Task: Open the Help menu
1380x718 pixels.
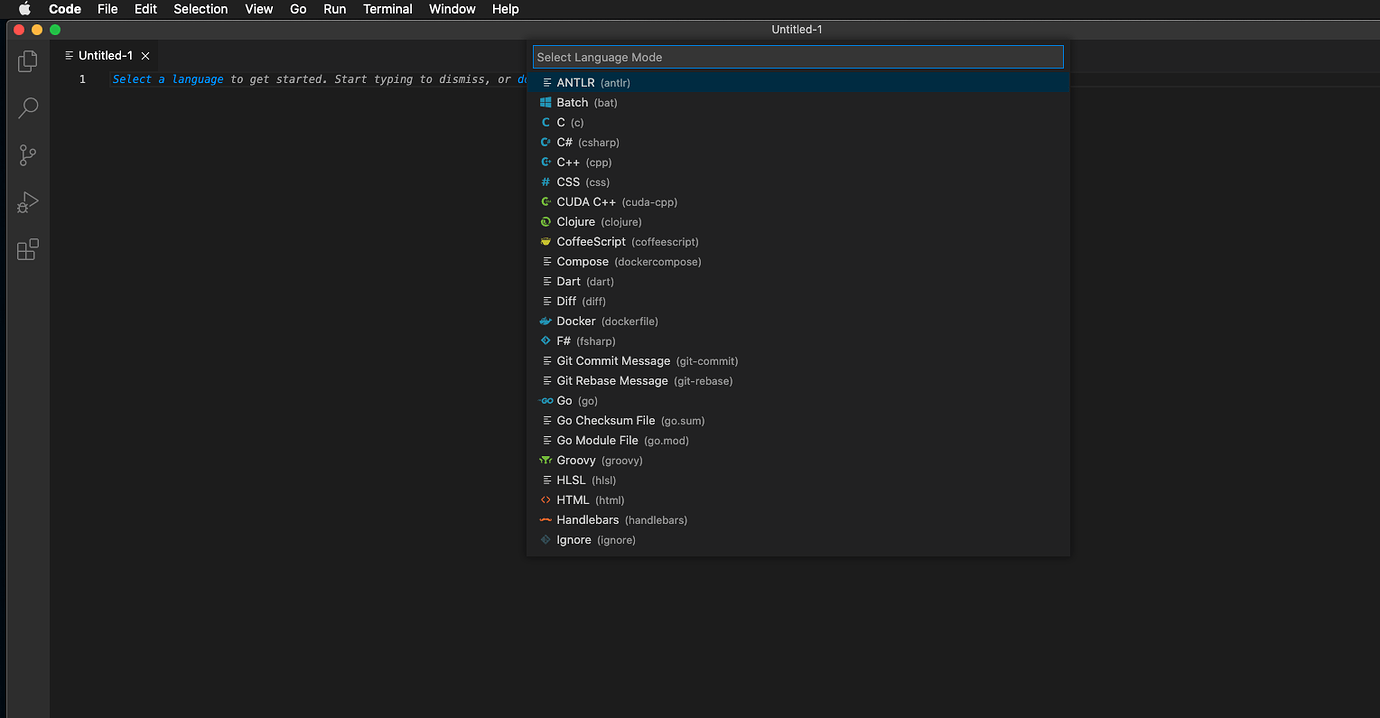Action: (x=505, y=9)
